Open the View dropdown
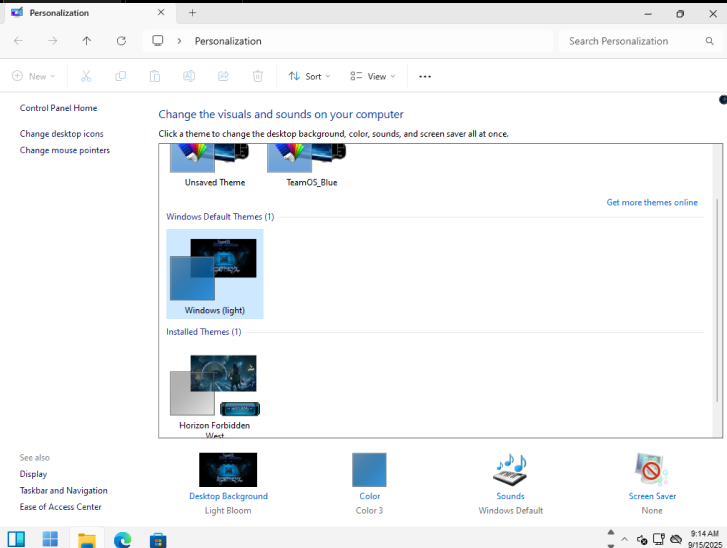The width and height of the screenshot is (727, 548). click(373, 76)
